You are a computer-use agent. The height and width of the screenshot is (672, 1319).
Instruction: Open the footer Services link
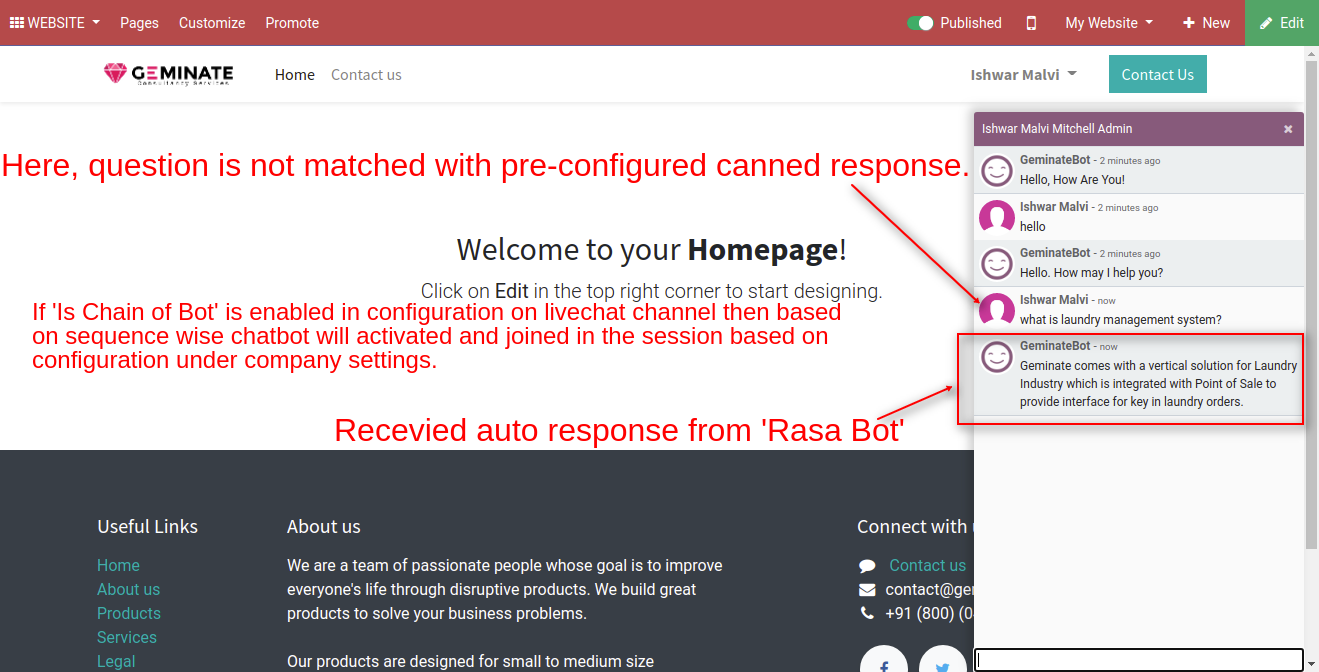coord(127,637)
